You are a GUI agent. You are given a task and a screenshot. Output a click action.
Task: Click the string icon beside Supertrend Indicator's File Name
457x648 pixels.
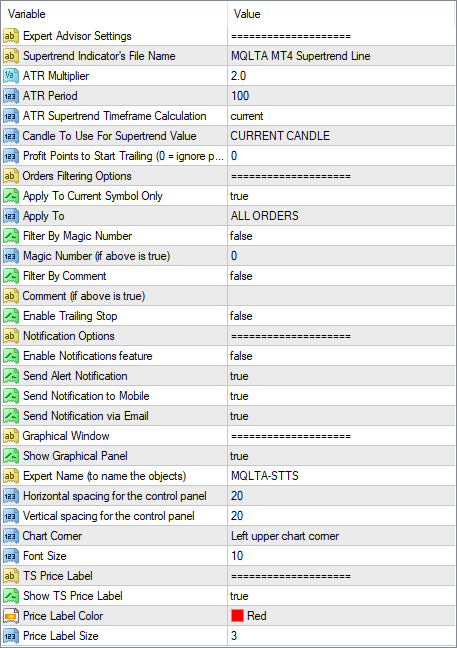(11, 56)
